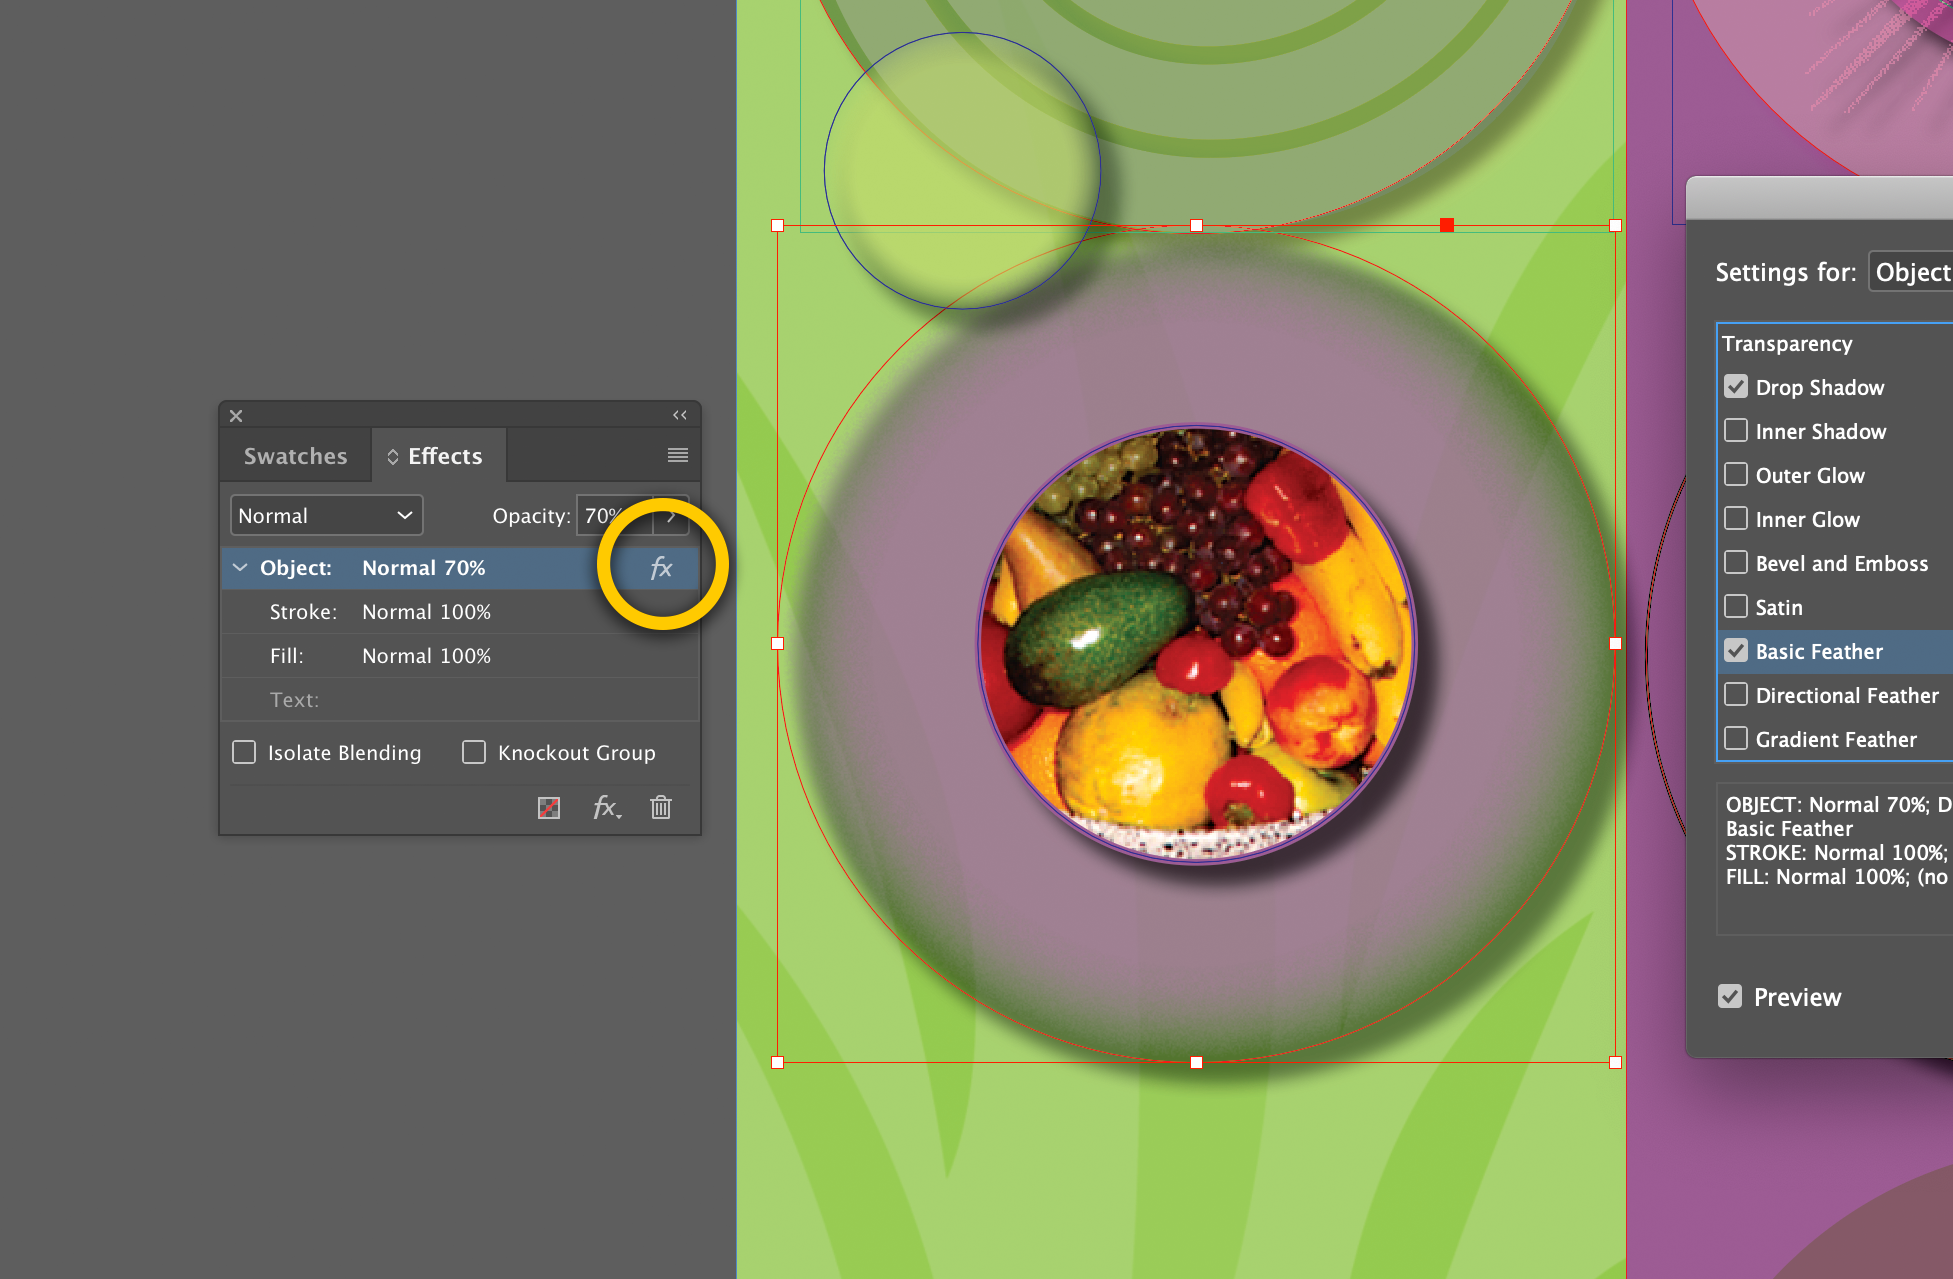Enable the Isolate Blending checkbox

click(244, 752)
